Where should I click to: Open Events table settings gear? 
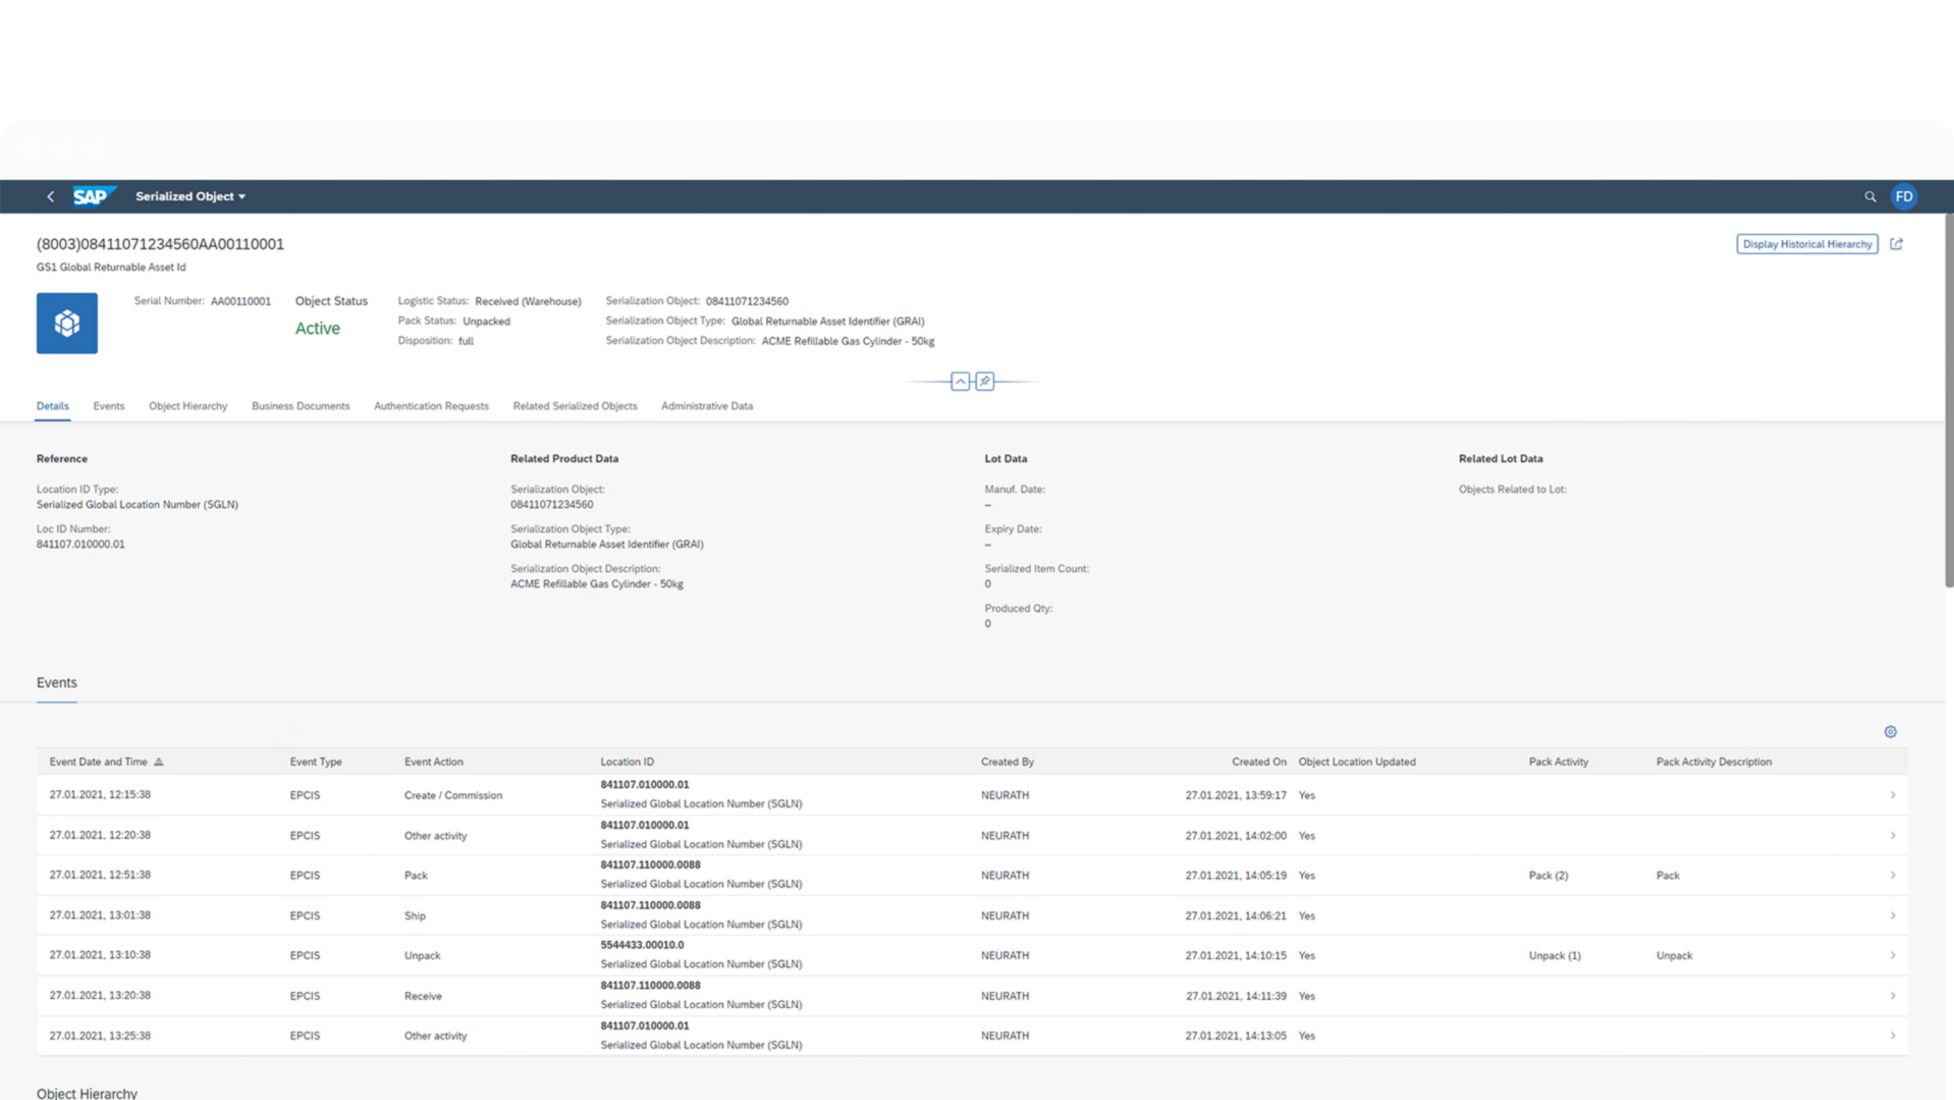click(1890, 732)
